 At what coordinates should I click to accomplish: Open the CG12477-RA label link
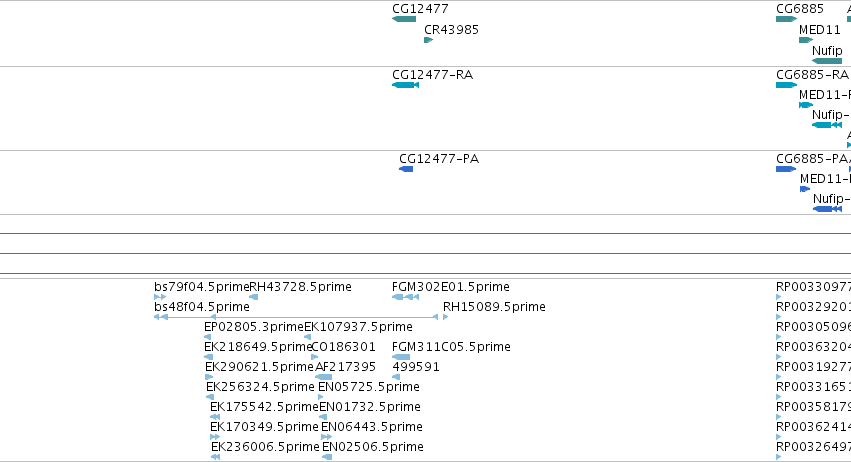(x=433, y=74)
